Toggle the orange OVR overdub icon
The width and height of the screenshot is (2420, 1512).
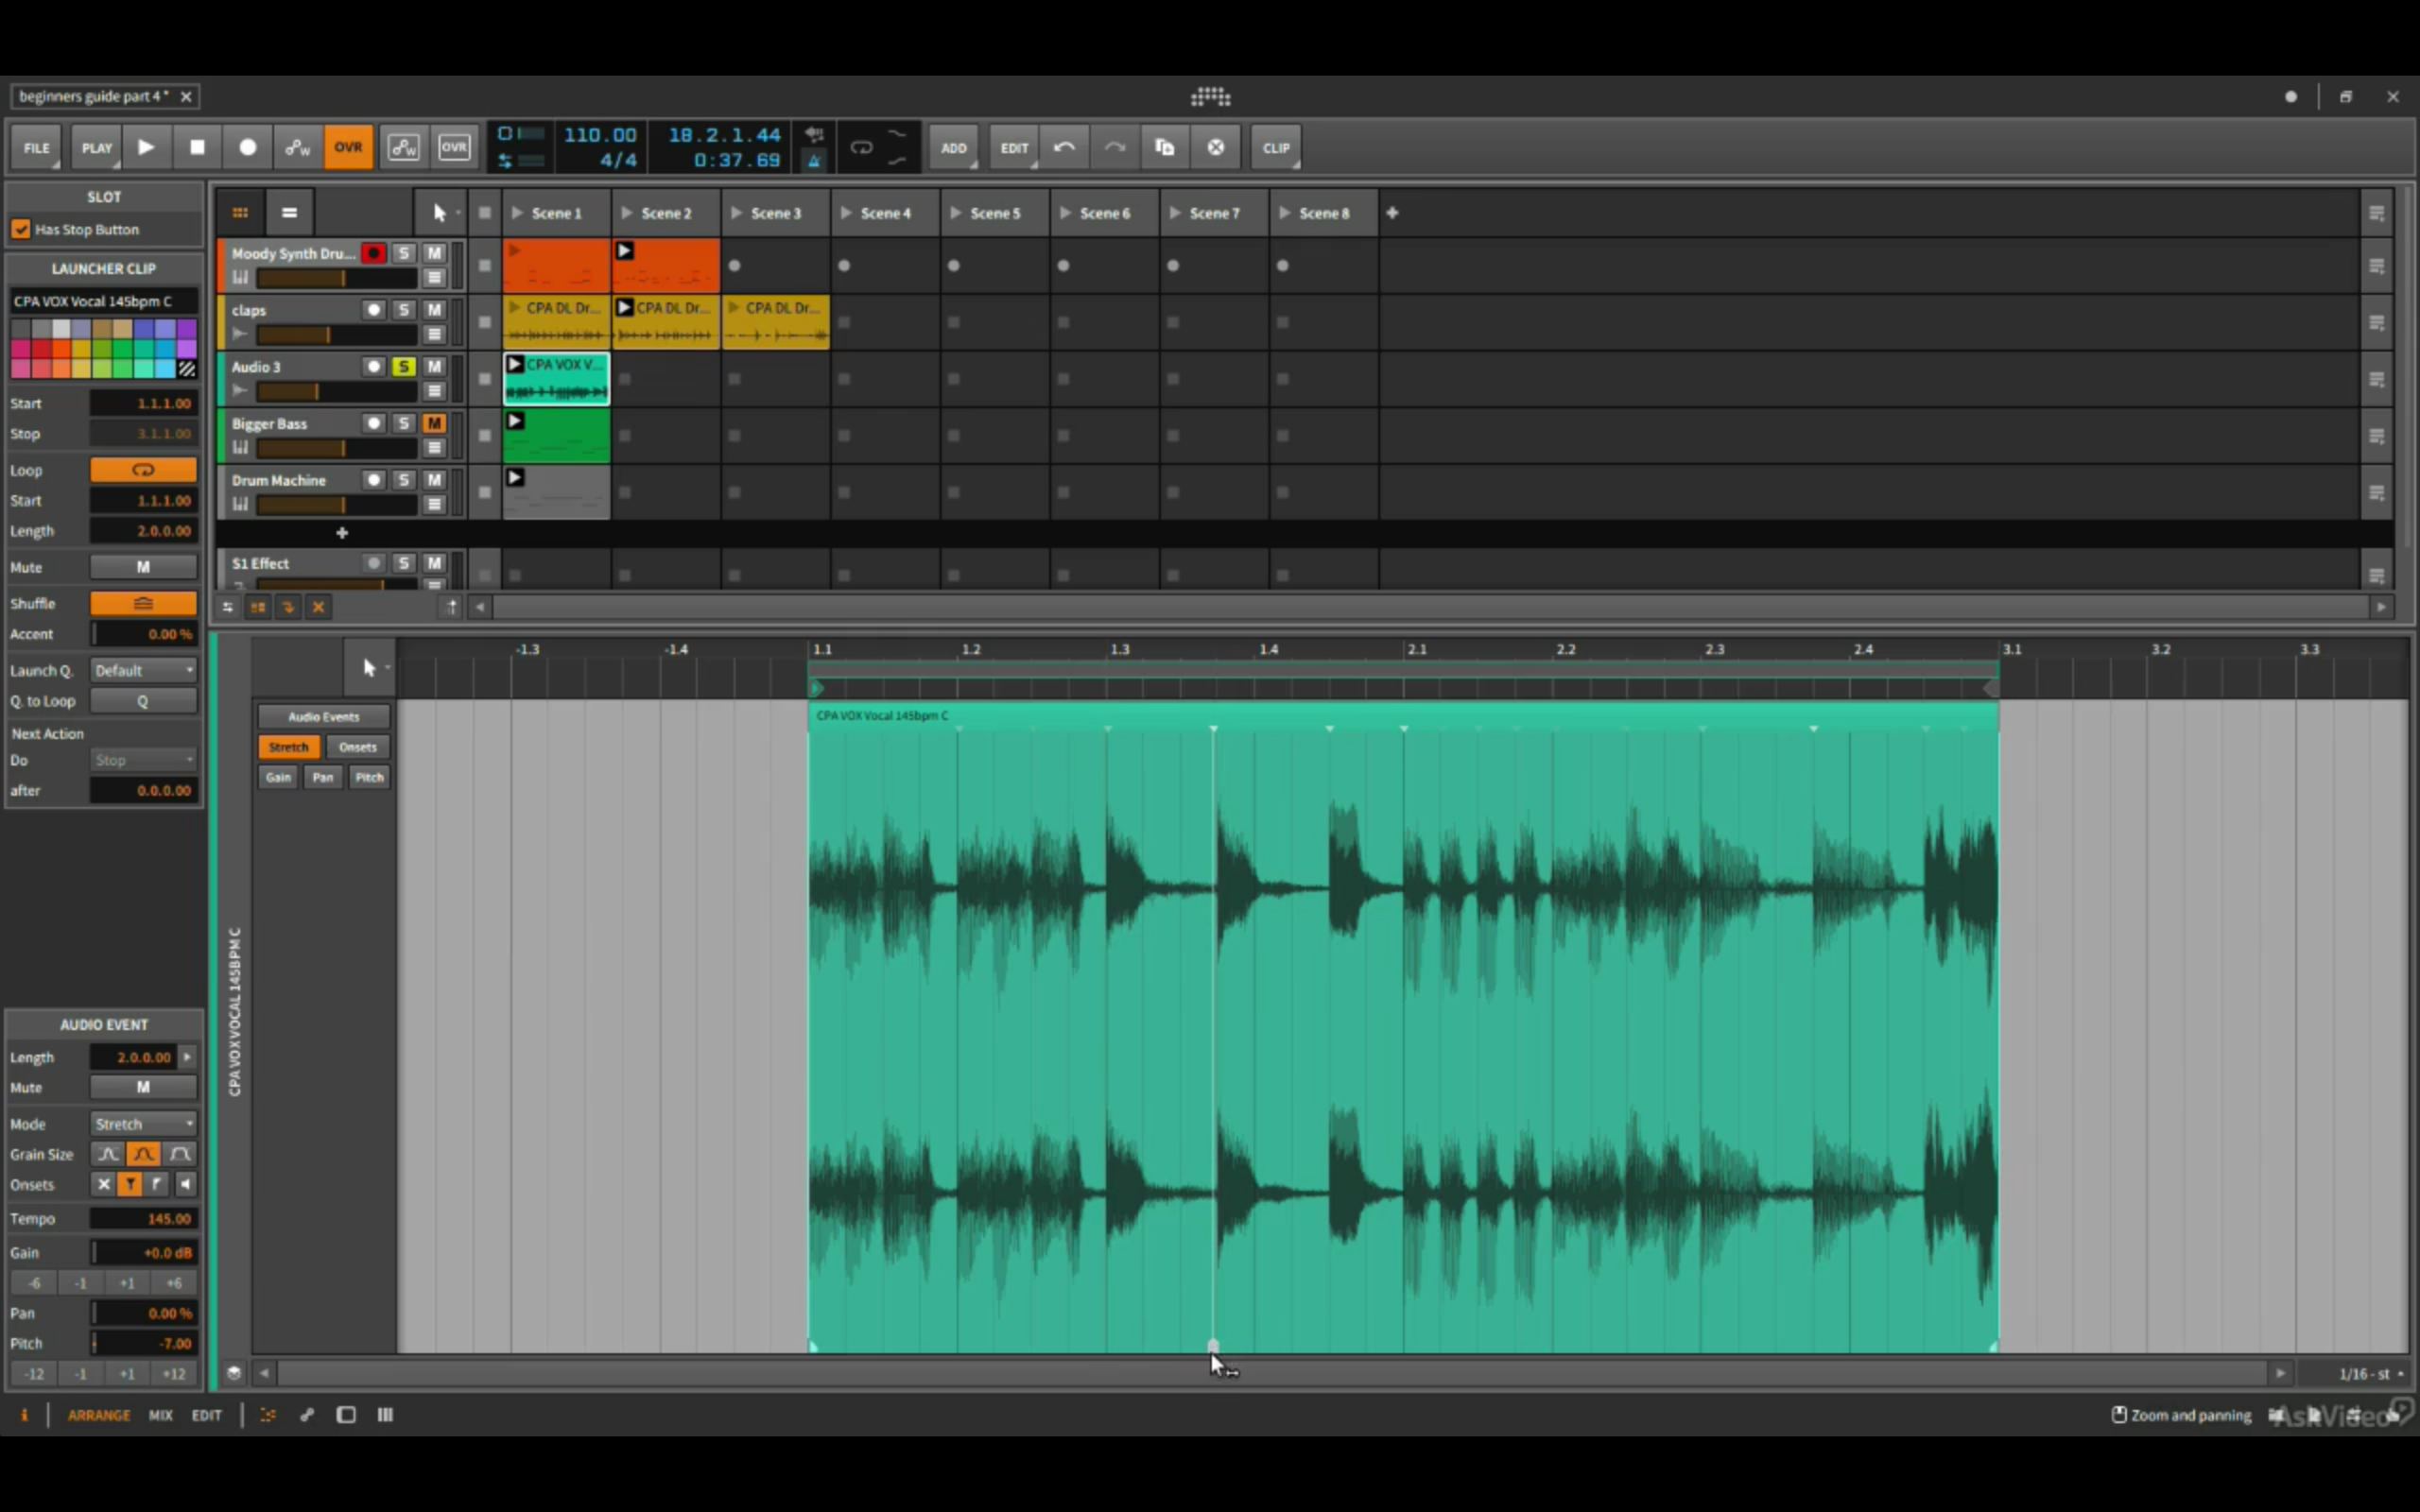click(348, 147)
